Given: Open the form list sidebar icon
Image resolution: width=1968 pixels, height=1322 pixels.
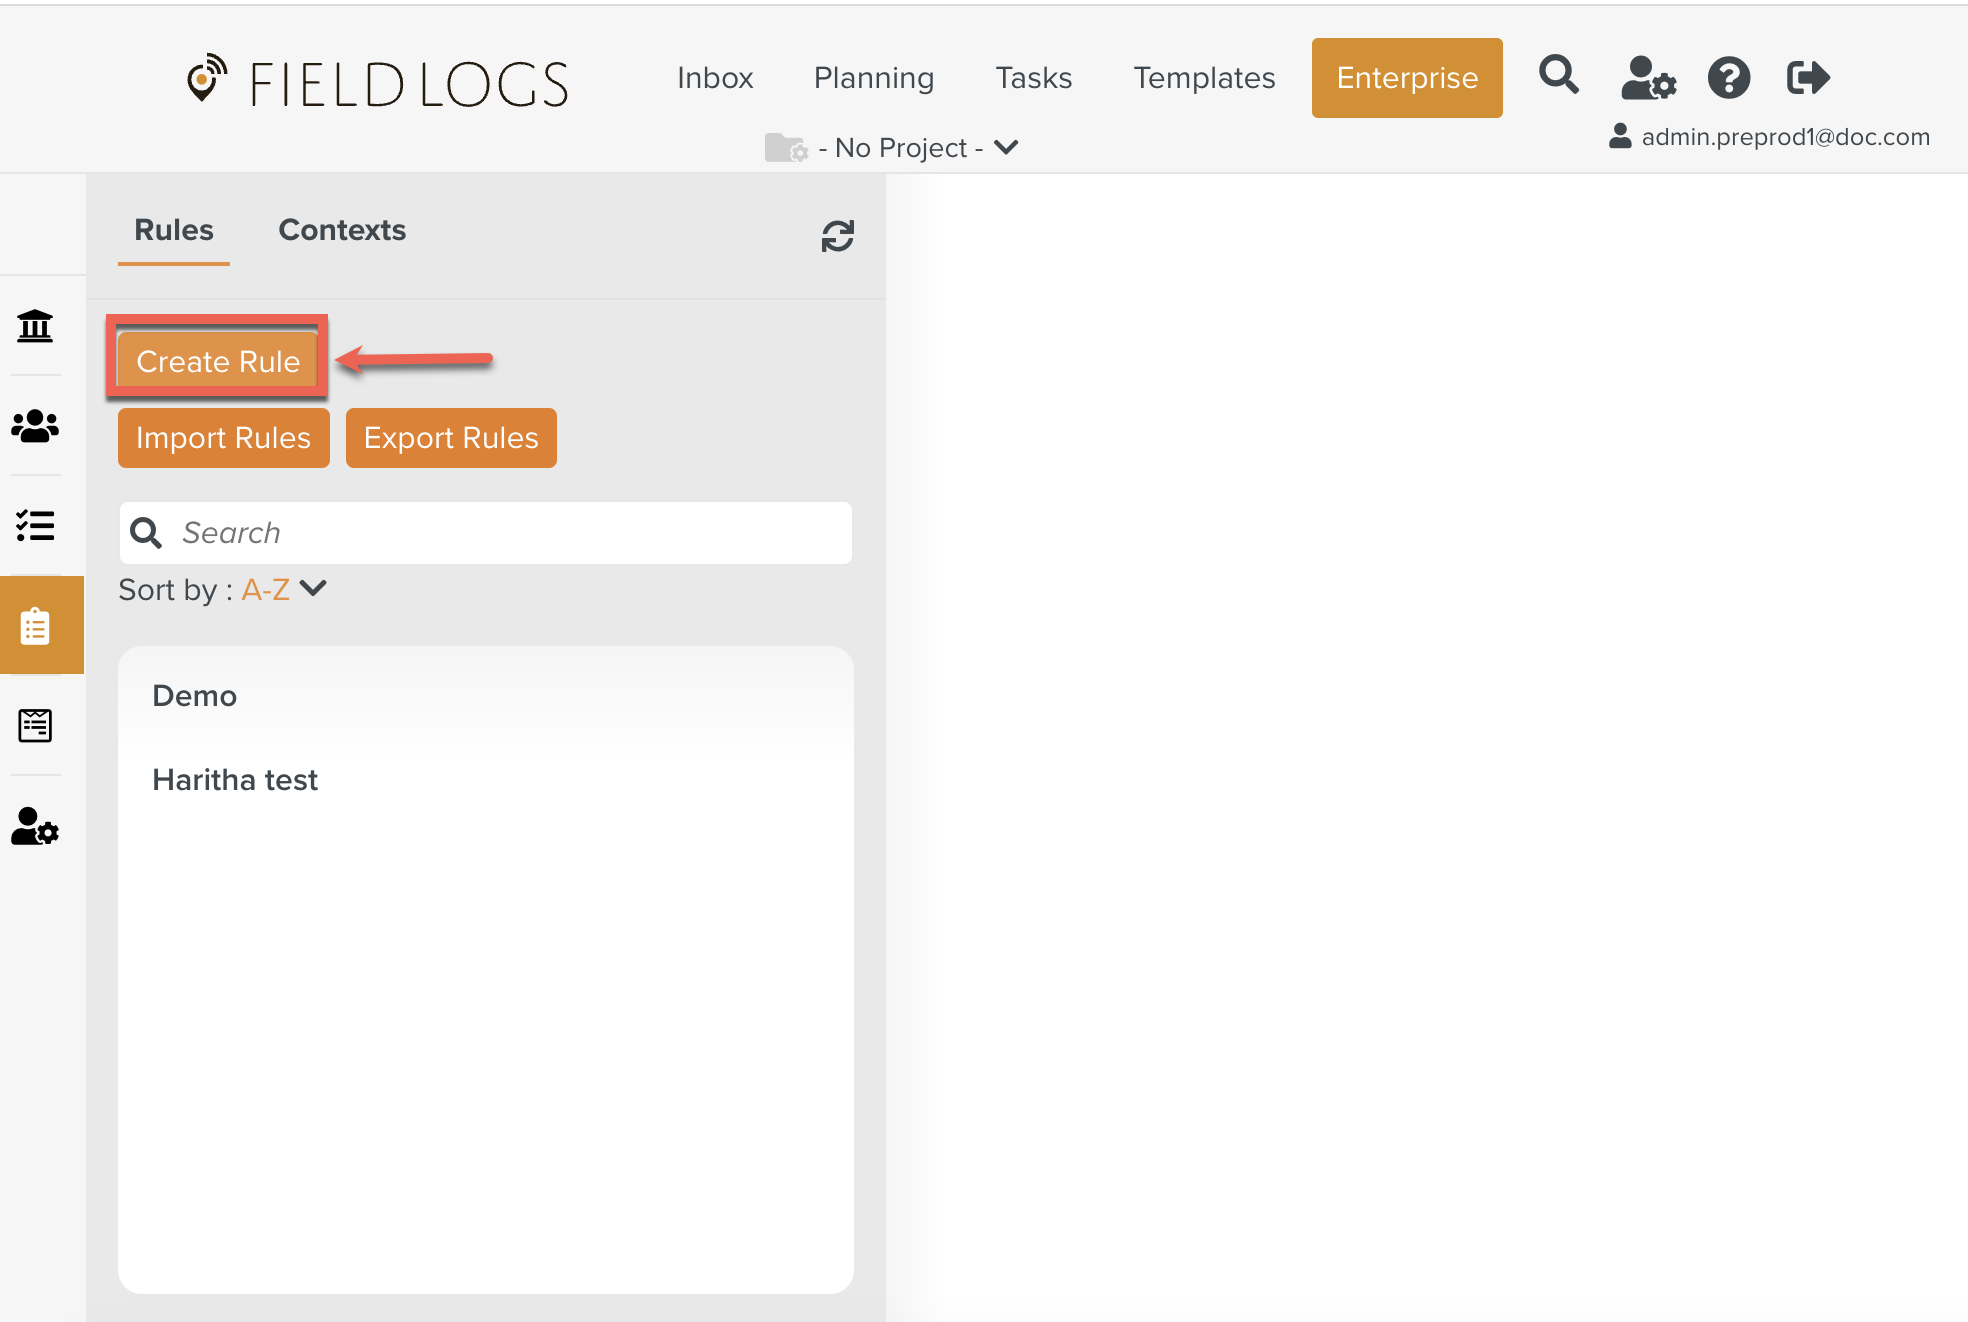Looking at the screenshot, I should coord(35,726).
